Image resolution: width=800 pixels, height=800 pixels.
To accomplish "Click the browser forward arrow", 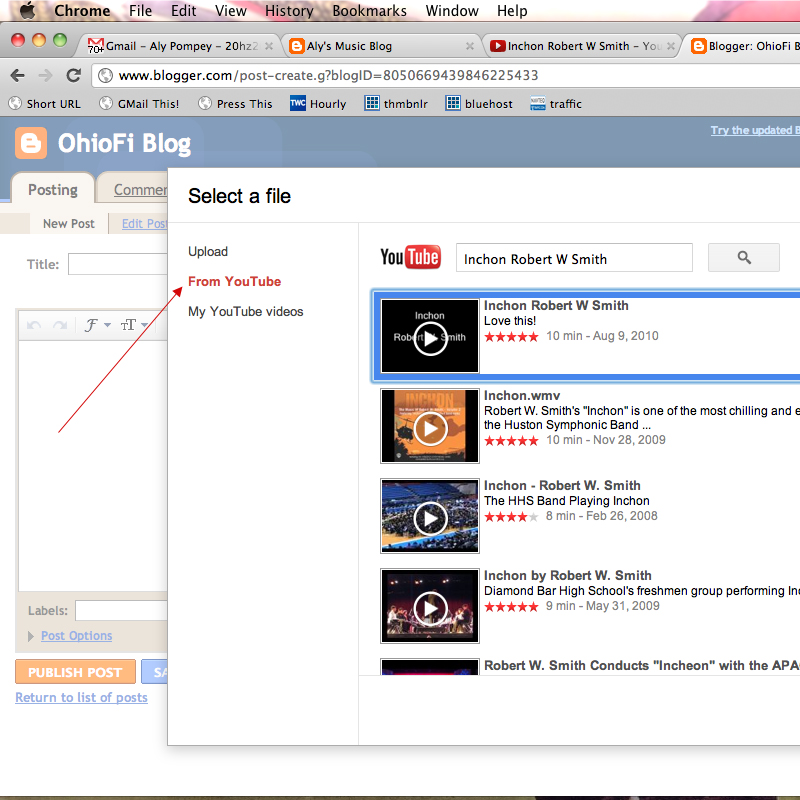I will click(45, 76).
